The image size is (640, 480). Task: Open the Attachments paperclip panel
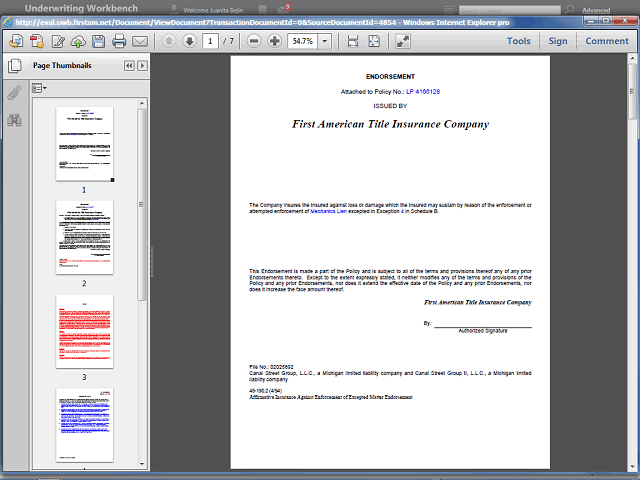tap(14, 93)
